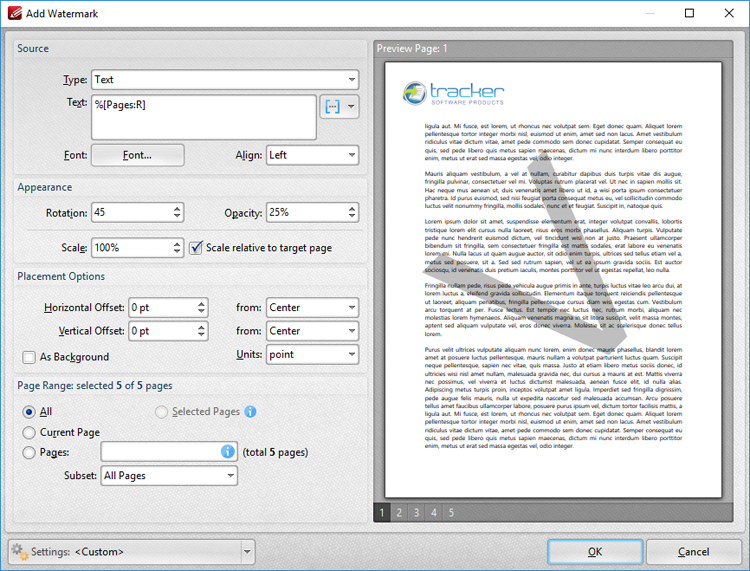Open the Subset All Pages dropdown
The height and width of the screenshot is (571, 750).
click(169, 475)
